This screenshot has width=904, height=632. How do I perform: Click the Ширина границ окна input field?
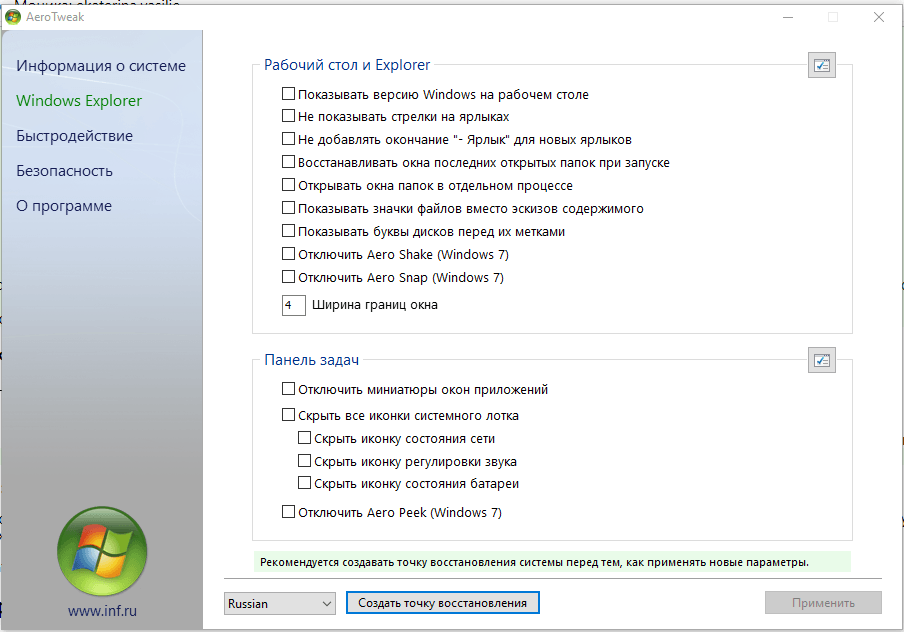tap(293, 305)
